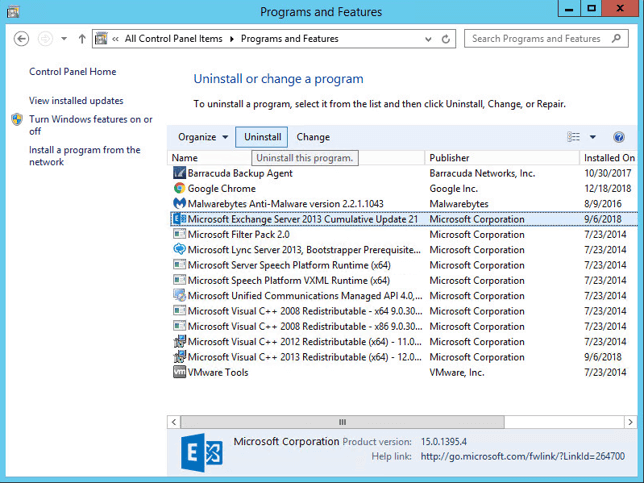Click the large Exchange logo in details pane
This screenshot has width=644, height=483.
[x=202, y=452]
